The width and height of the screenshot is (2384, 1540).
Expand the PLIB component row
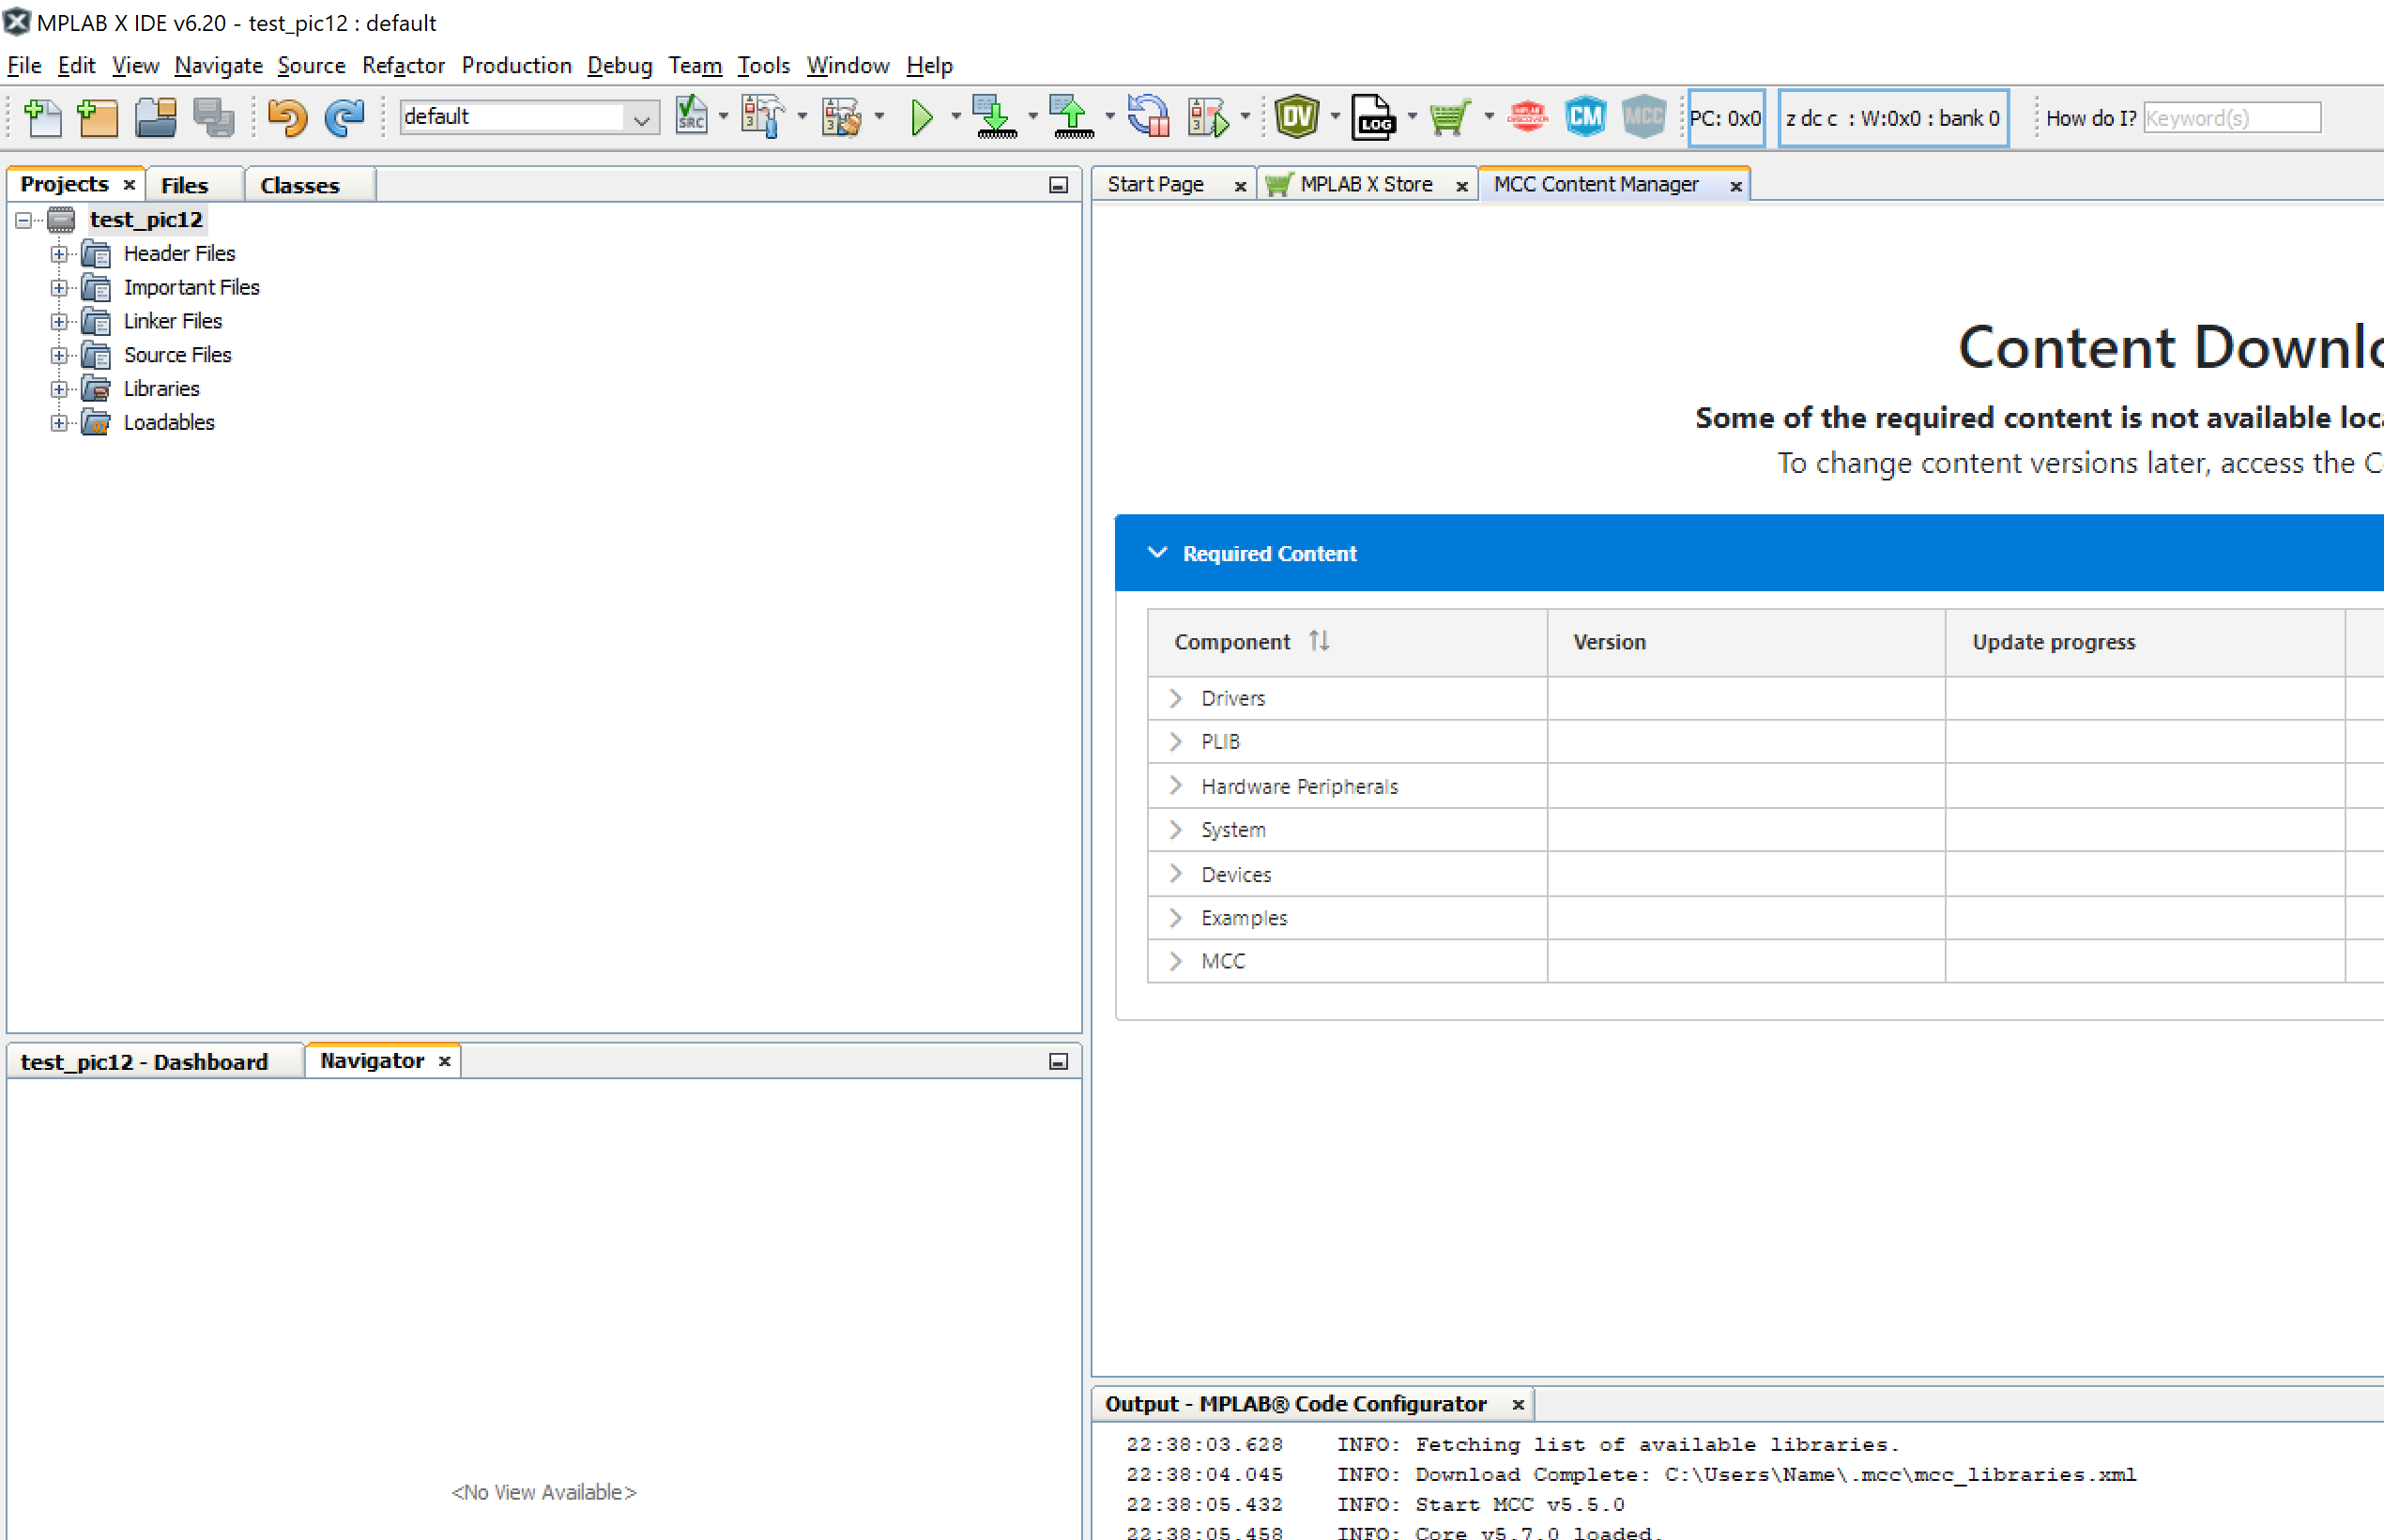coord(1176,741)
